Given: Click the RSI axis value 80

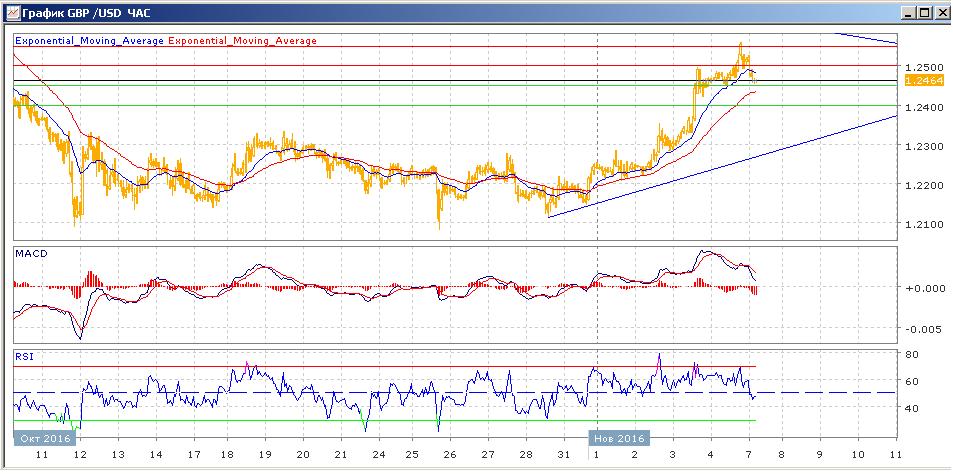Looking at the screenshot, I should click(912, 354).
